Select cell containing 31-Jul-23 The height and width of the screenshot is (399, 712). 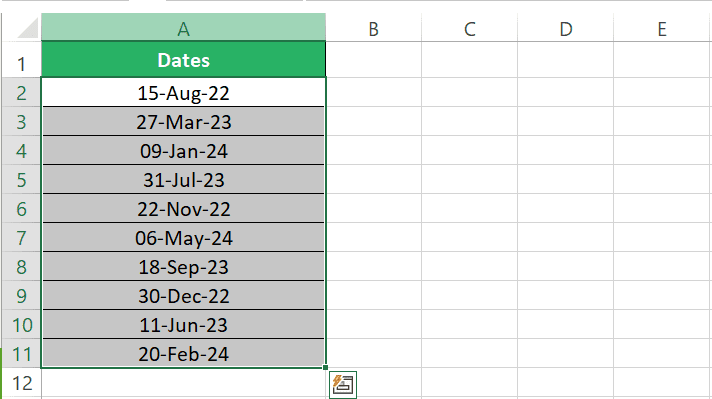pyautogui.click(x=183, y=179)
